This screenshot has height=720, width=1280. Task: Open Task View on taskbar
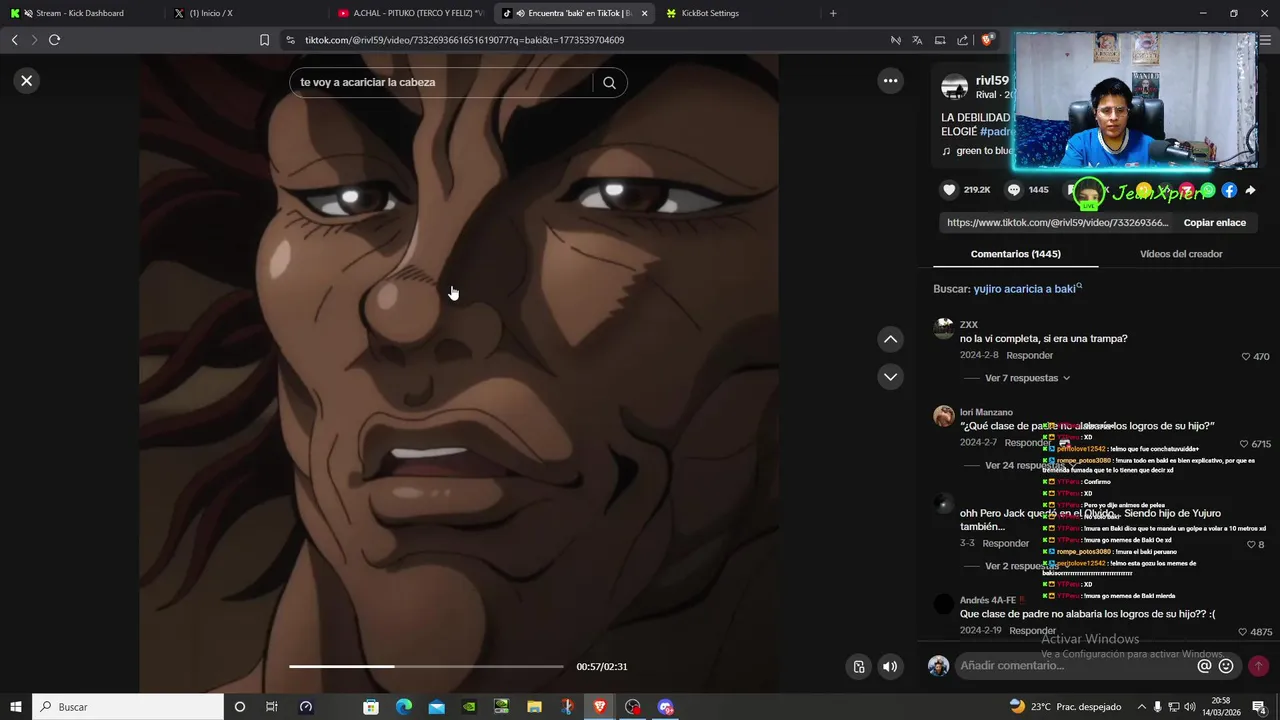tap(271, 707)
